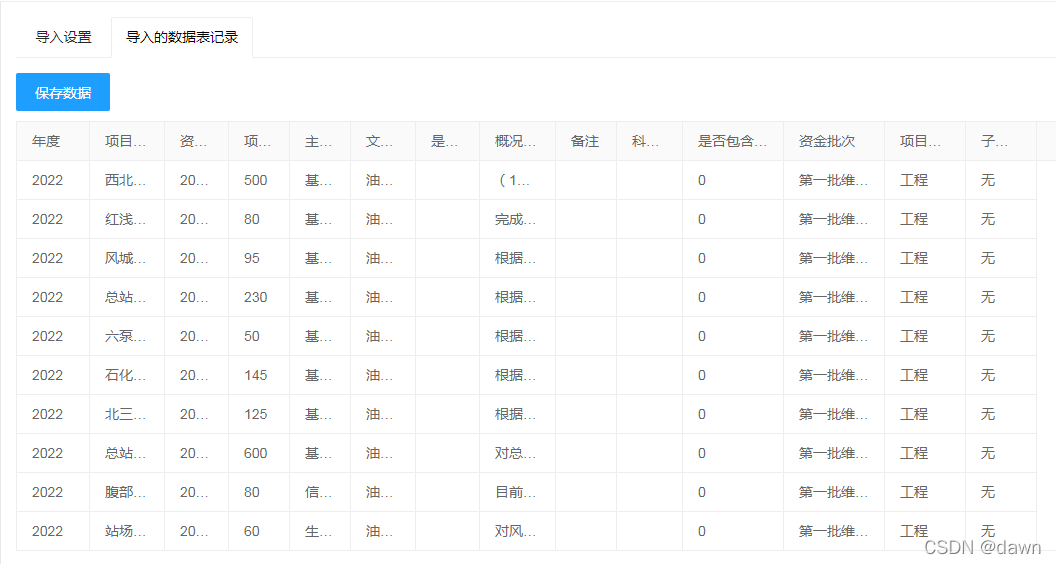Click the 信… cell in 腹部 row
The image size is (1056, 564).
319,493
